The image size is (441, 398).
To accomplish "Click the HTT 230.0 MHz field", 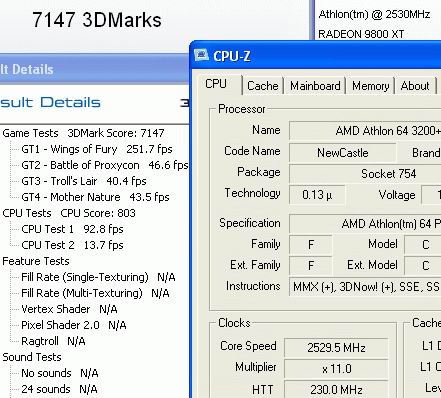I will click(x=336, y=389).
